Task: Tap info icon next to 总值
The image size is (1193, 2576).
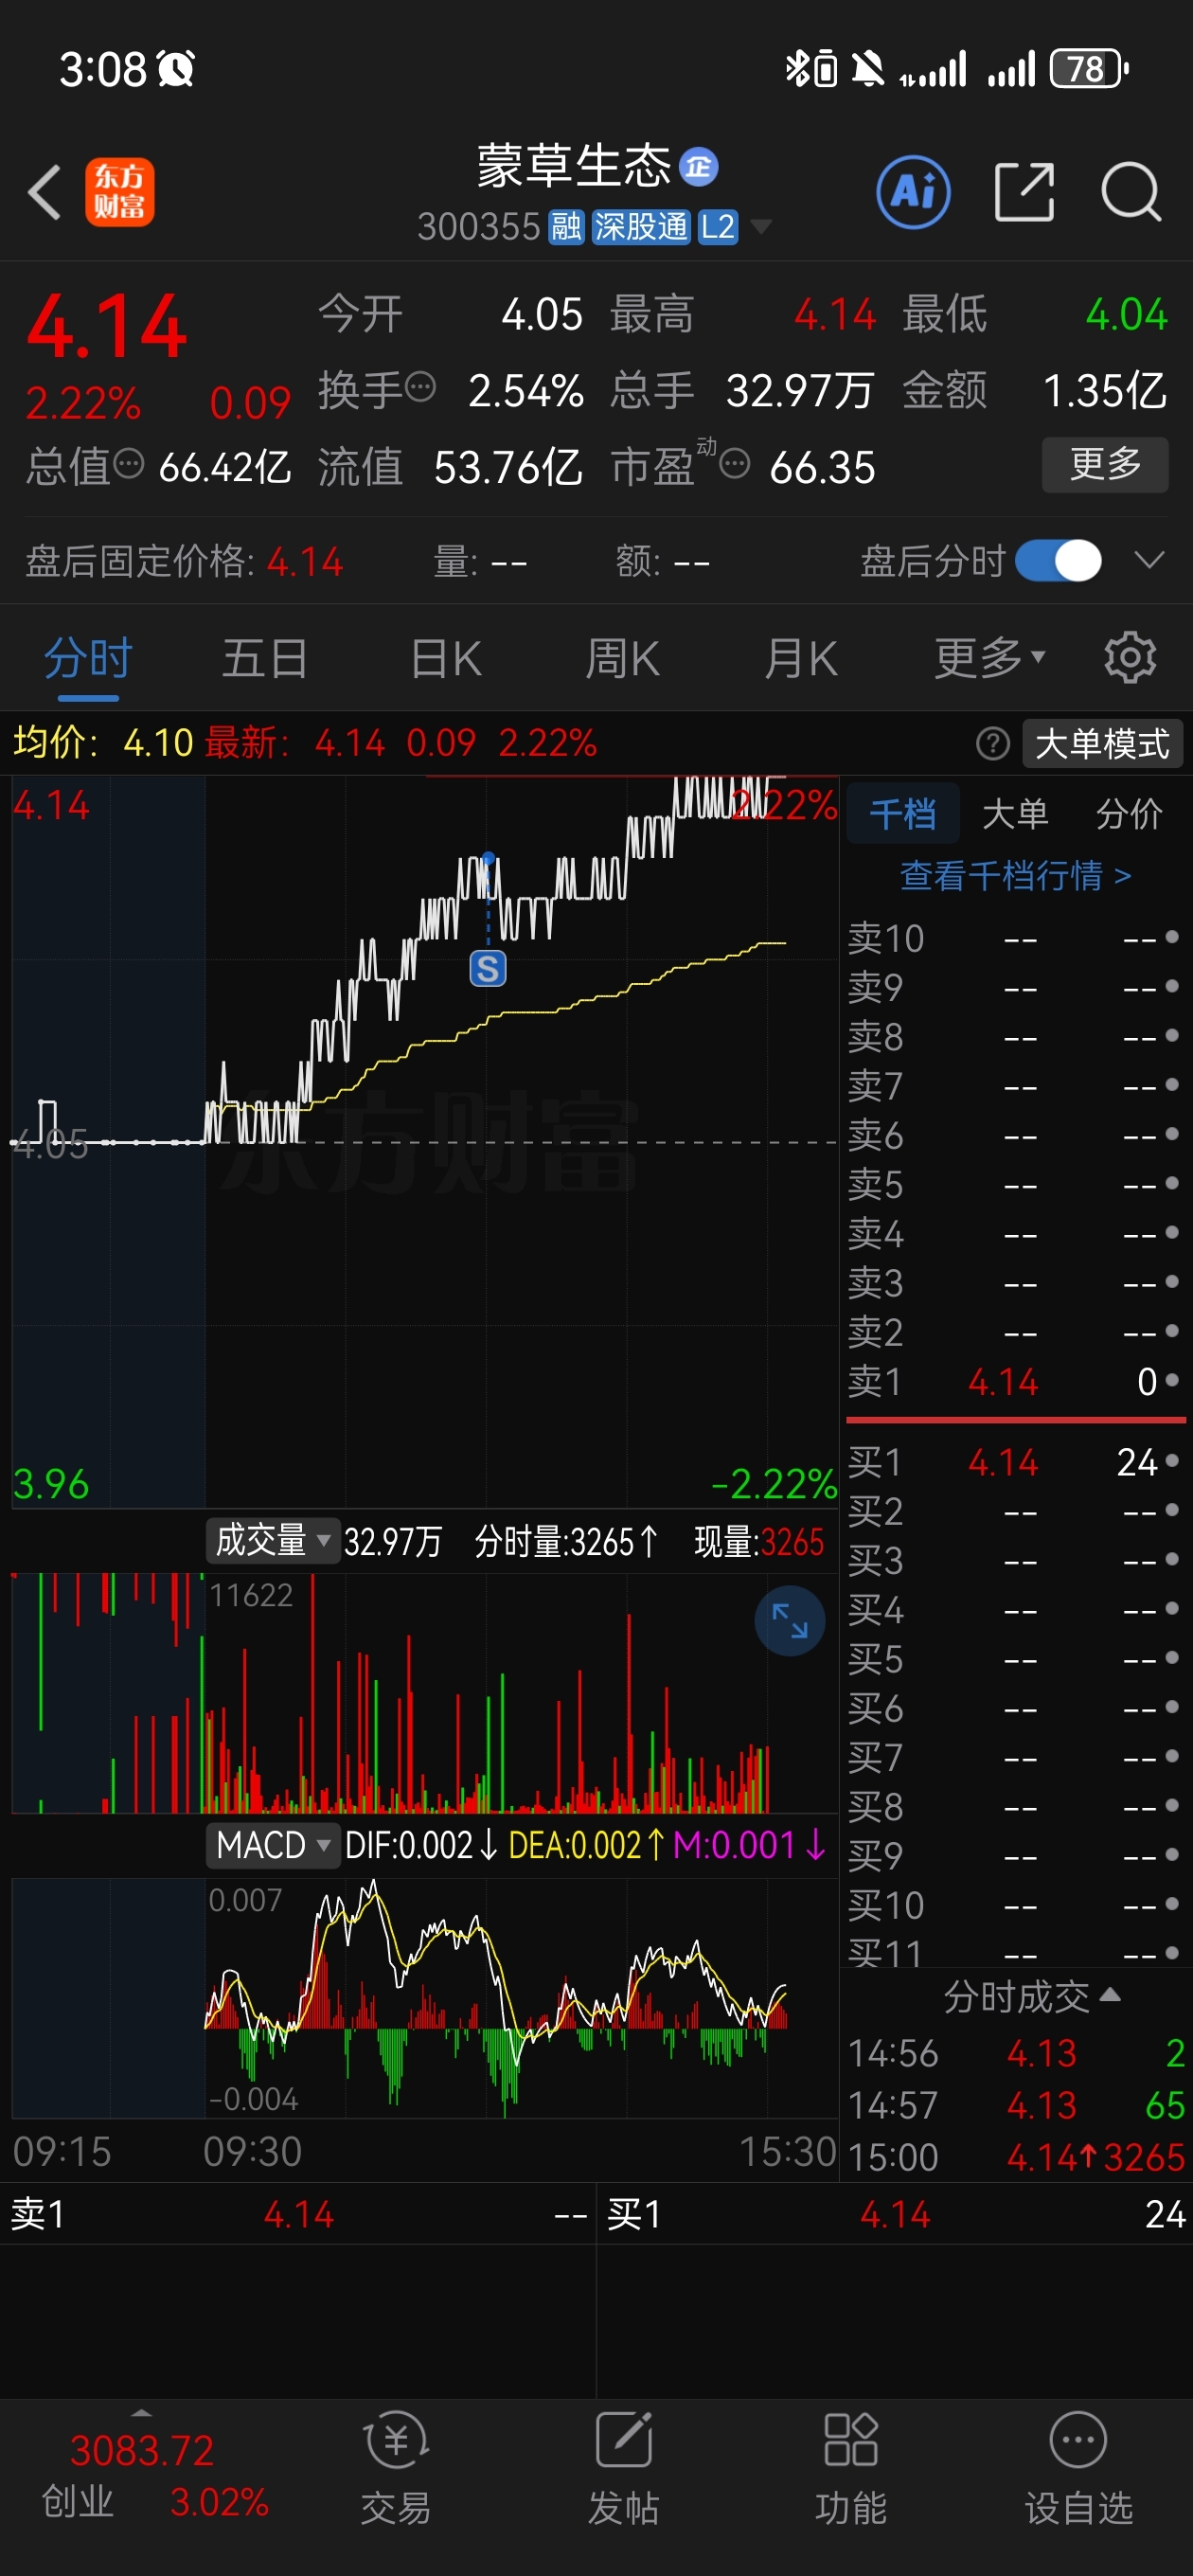Action: tap(129, 463)
